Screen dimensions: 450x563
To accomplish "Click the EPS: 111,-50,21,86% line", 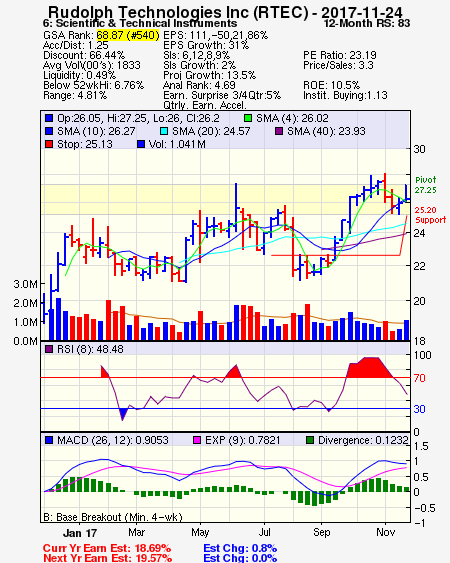I will pyautogui.click(x=215, y=35).
